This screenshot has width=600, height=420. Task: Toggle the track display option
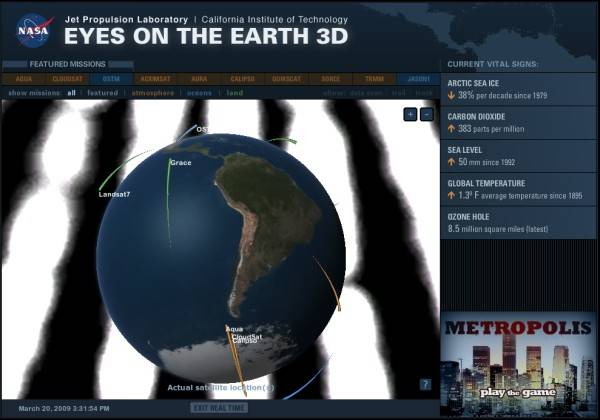pos(424,93)
